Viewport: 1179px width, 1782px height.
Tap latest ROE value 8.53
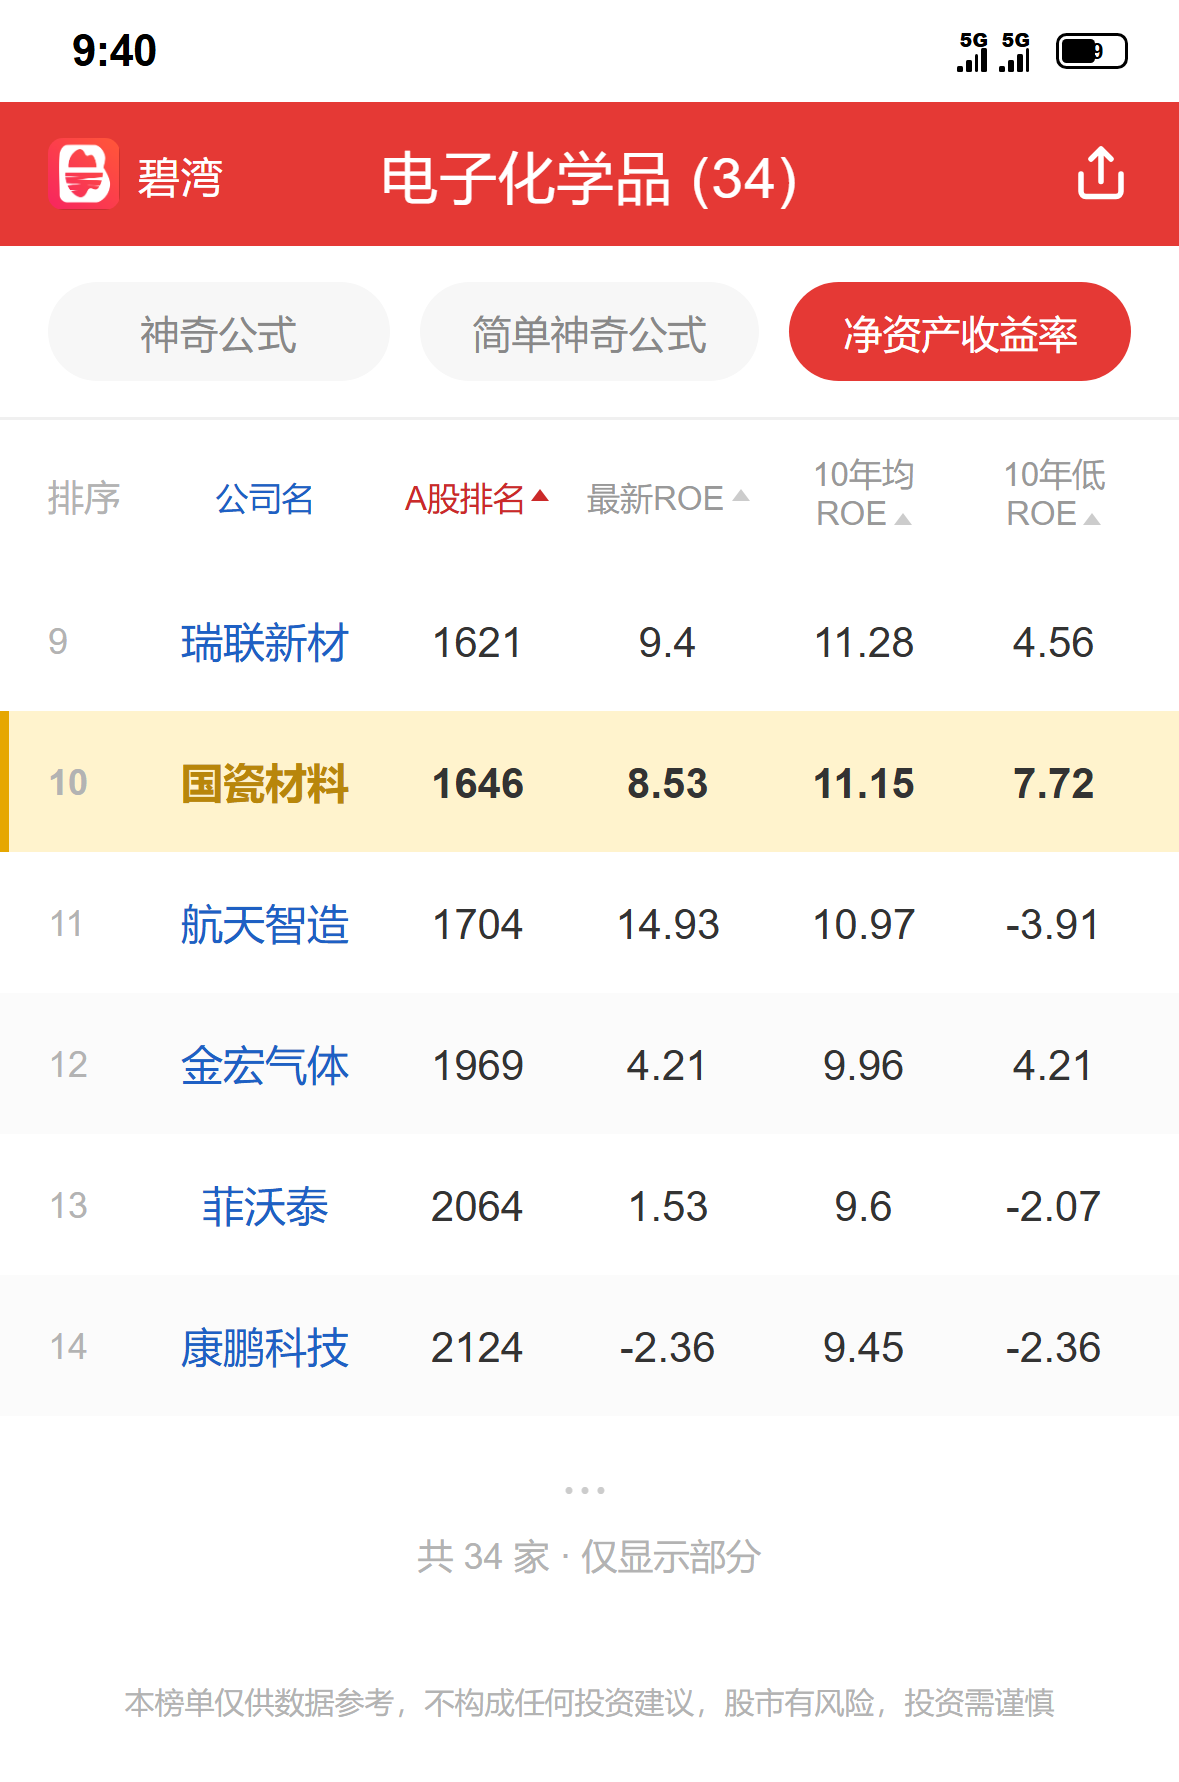click(x=667, y=784)
